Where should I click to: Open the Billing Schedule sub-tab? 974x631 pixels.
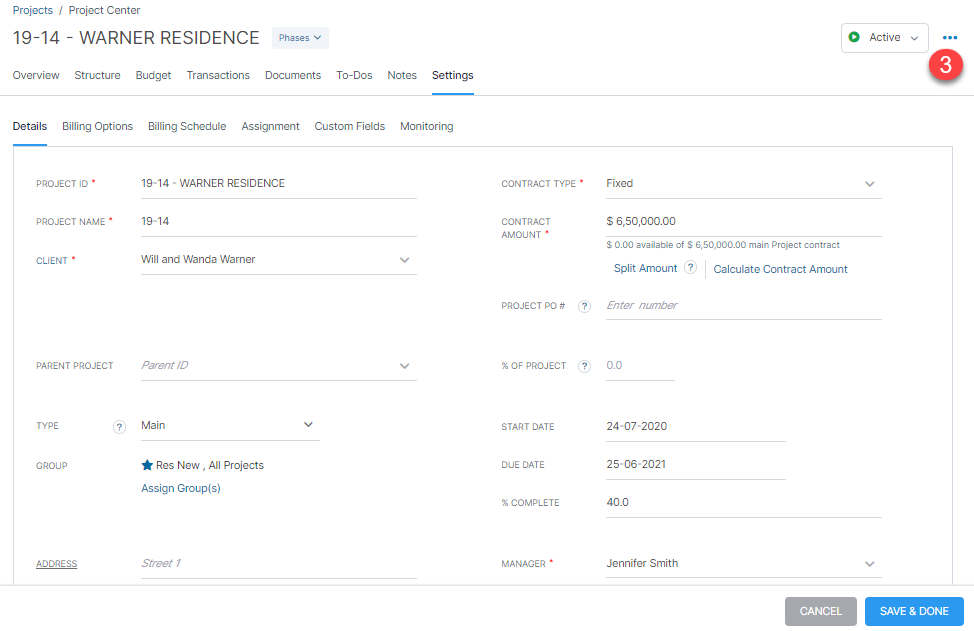(187, 126)
